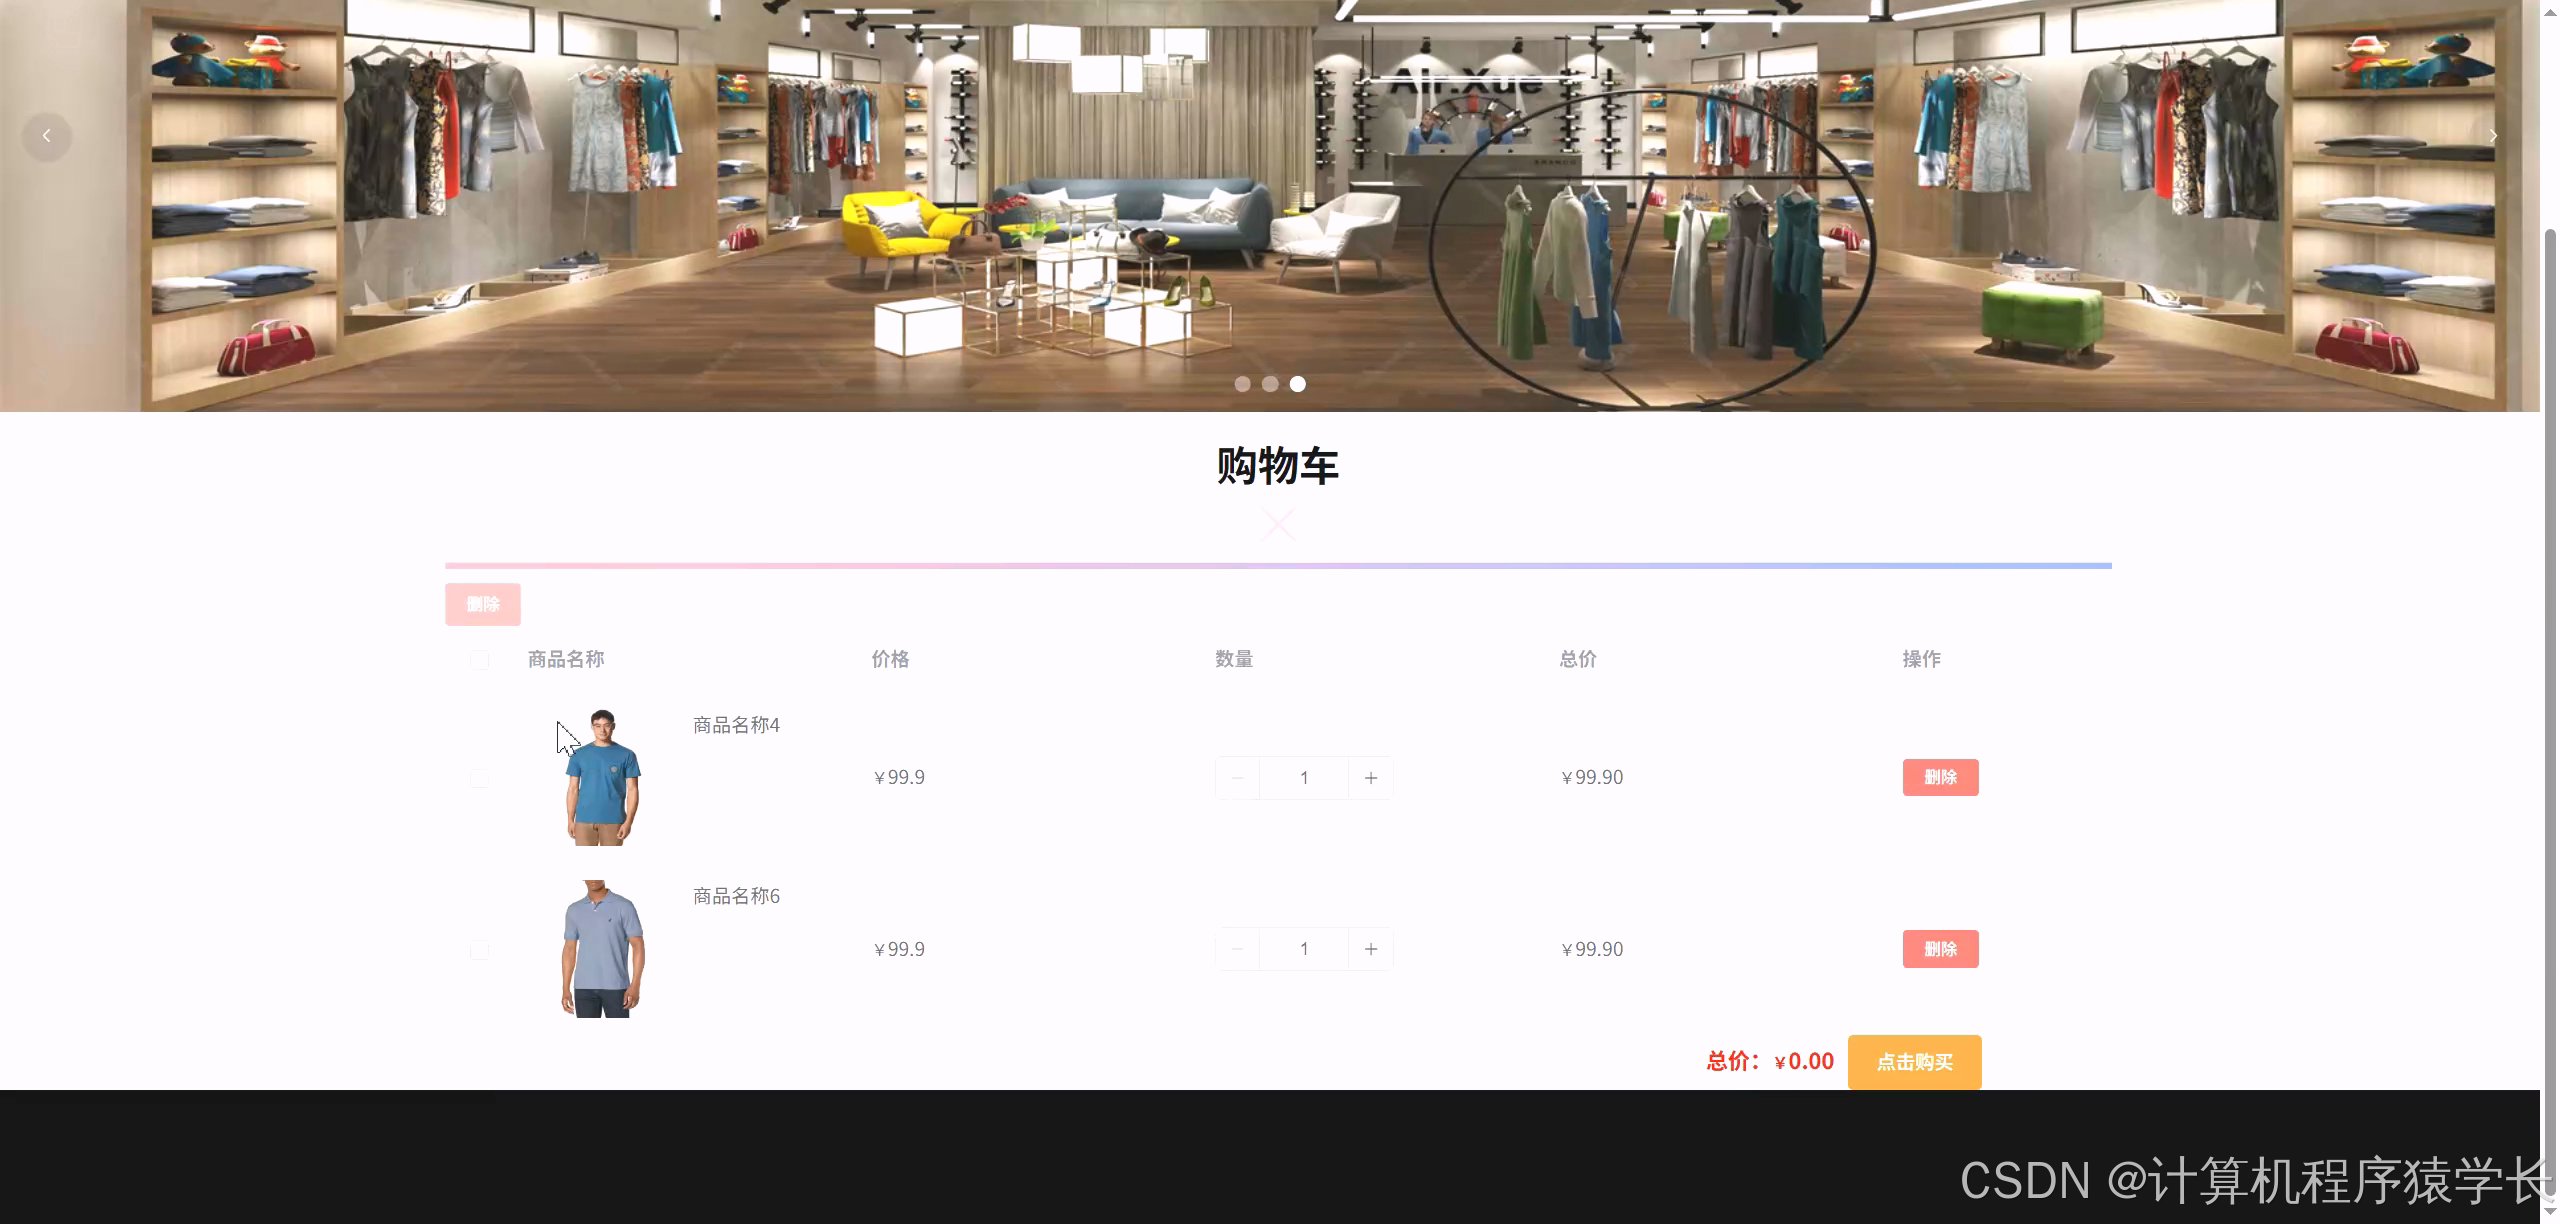This screenshot has height=1224, width=2560.
Task: Select the second carousel indicator dot
Action: pos(1271,383)
